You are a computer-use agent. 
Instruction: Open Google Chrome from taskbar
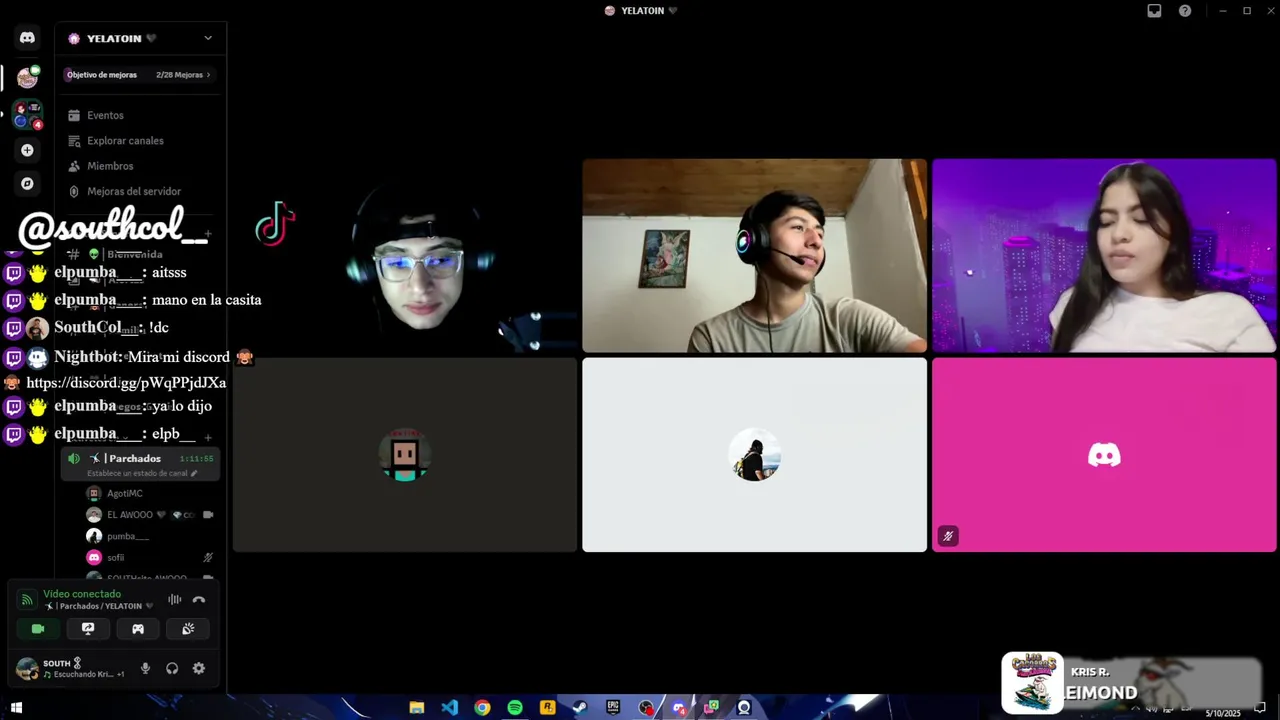point(482,708)
